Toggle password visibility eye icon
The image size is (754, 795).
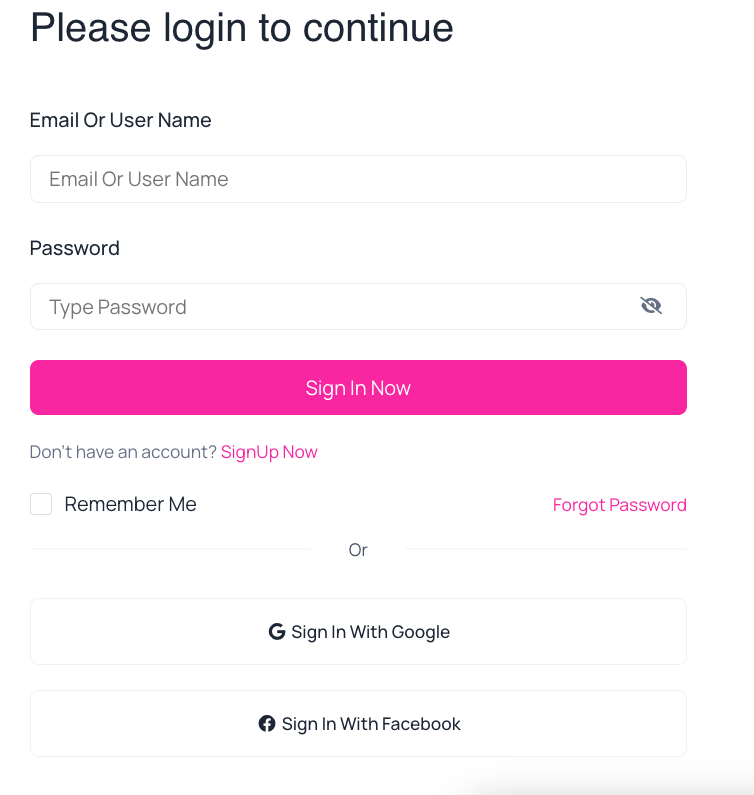651,306
